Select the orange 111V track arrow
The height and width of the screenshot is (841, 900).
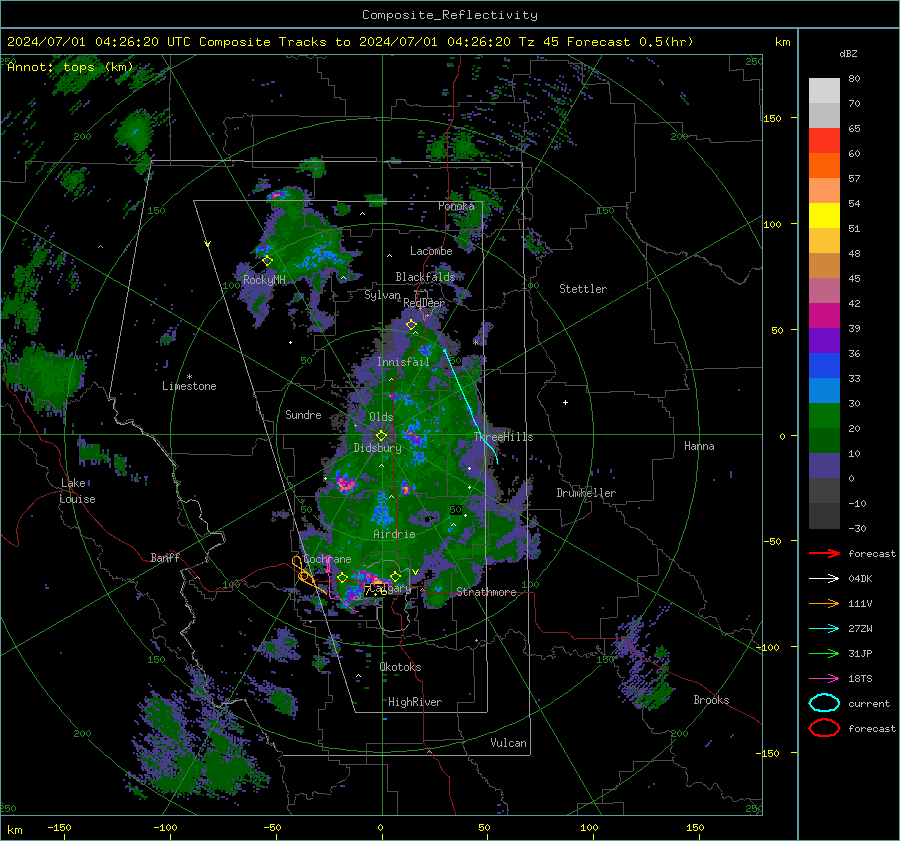pos(824,603)
